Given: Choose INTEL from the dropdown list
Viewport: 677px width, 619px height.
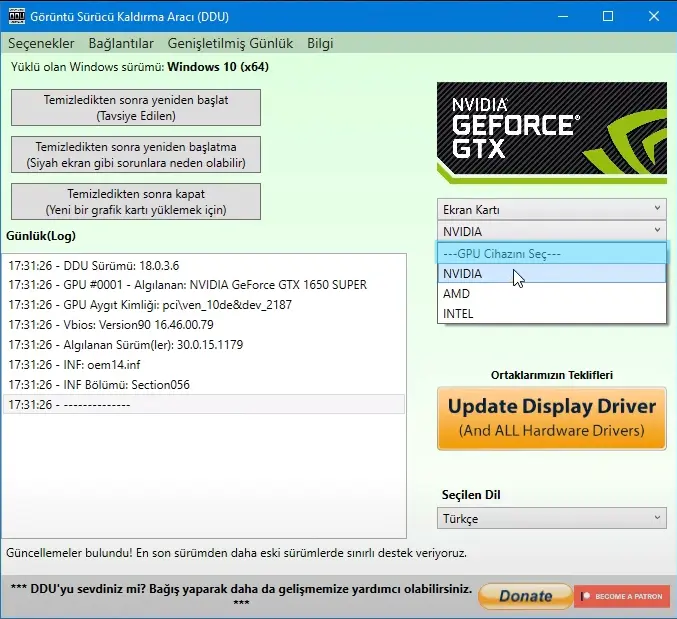Looking at the screenshot, I should pyautogui.click(x=552, y=313).
